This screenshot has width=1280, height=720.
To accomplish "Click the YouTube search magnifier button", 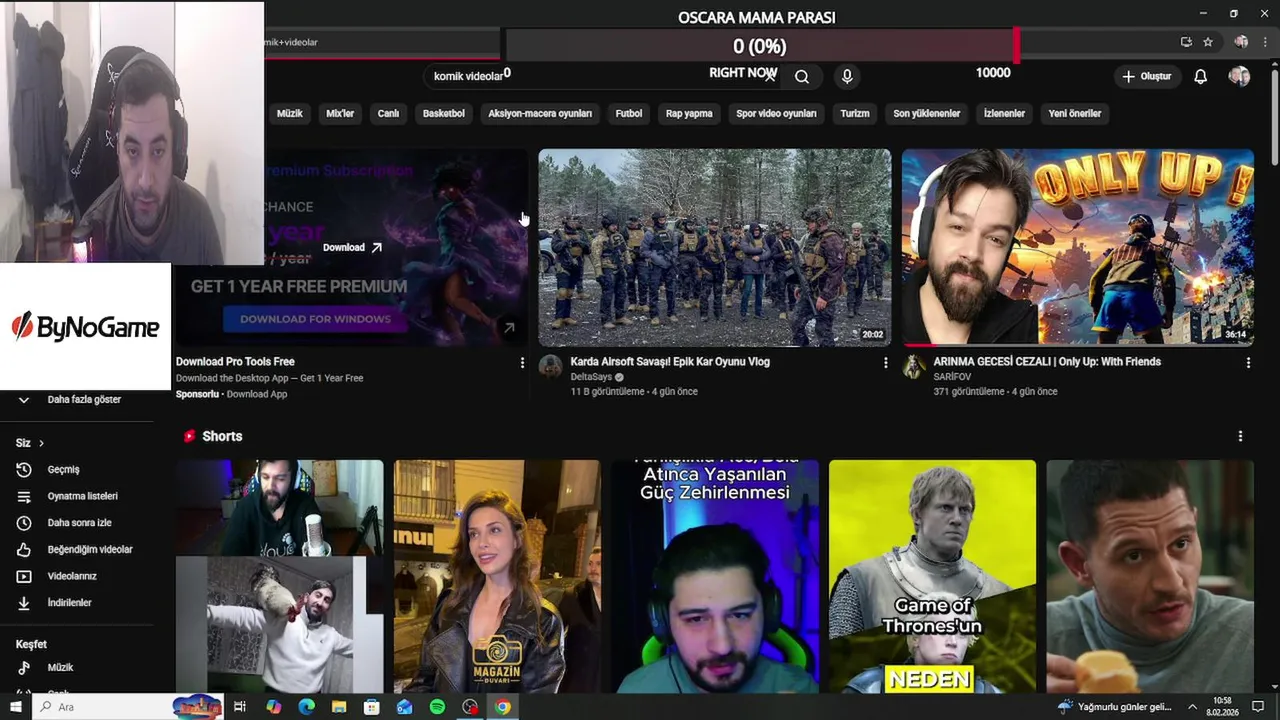I will 802,76.
